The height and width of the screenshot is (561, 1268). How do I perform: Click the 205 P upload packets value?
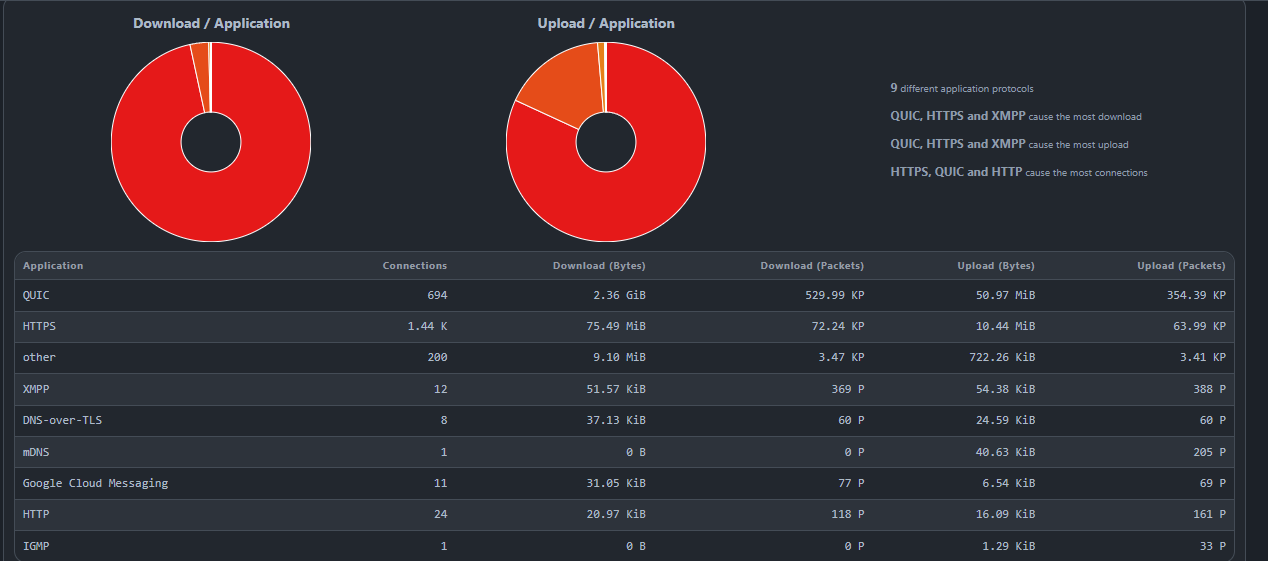point(1209,452)
